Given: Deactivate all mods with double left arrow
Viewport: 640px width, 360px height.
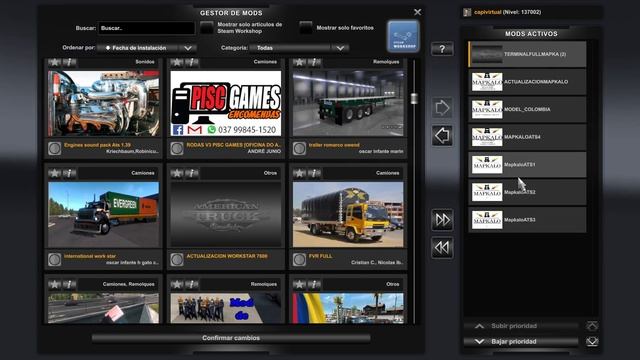Looking at the screenshot, I should pos(442,247).
